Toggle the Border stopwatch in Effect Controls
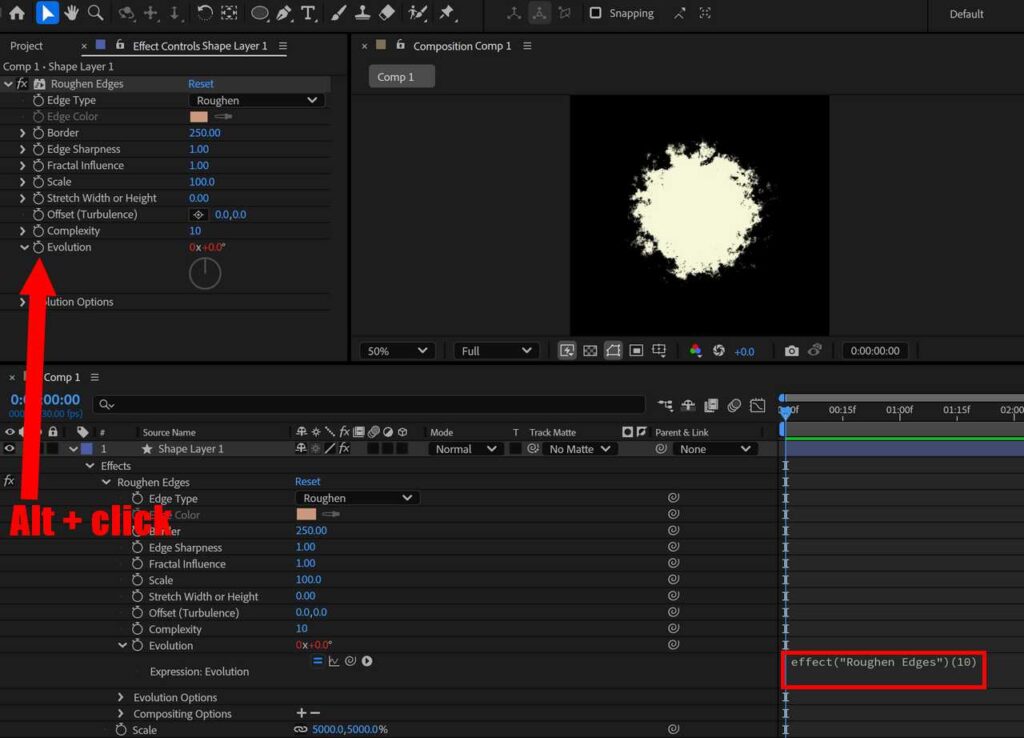The image size is (1024, 738). (x=39, y=133)
